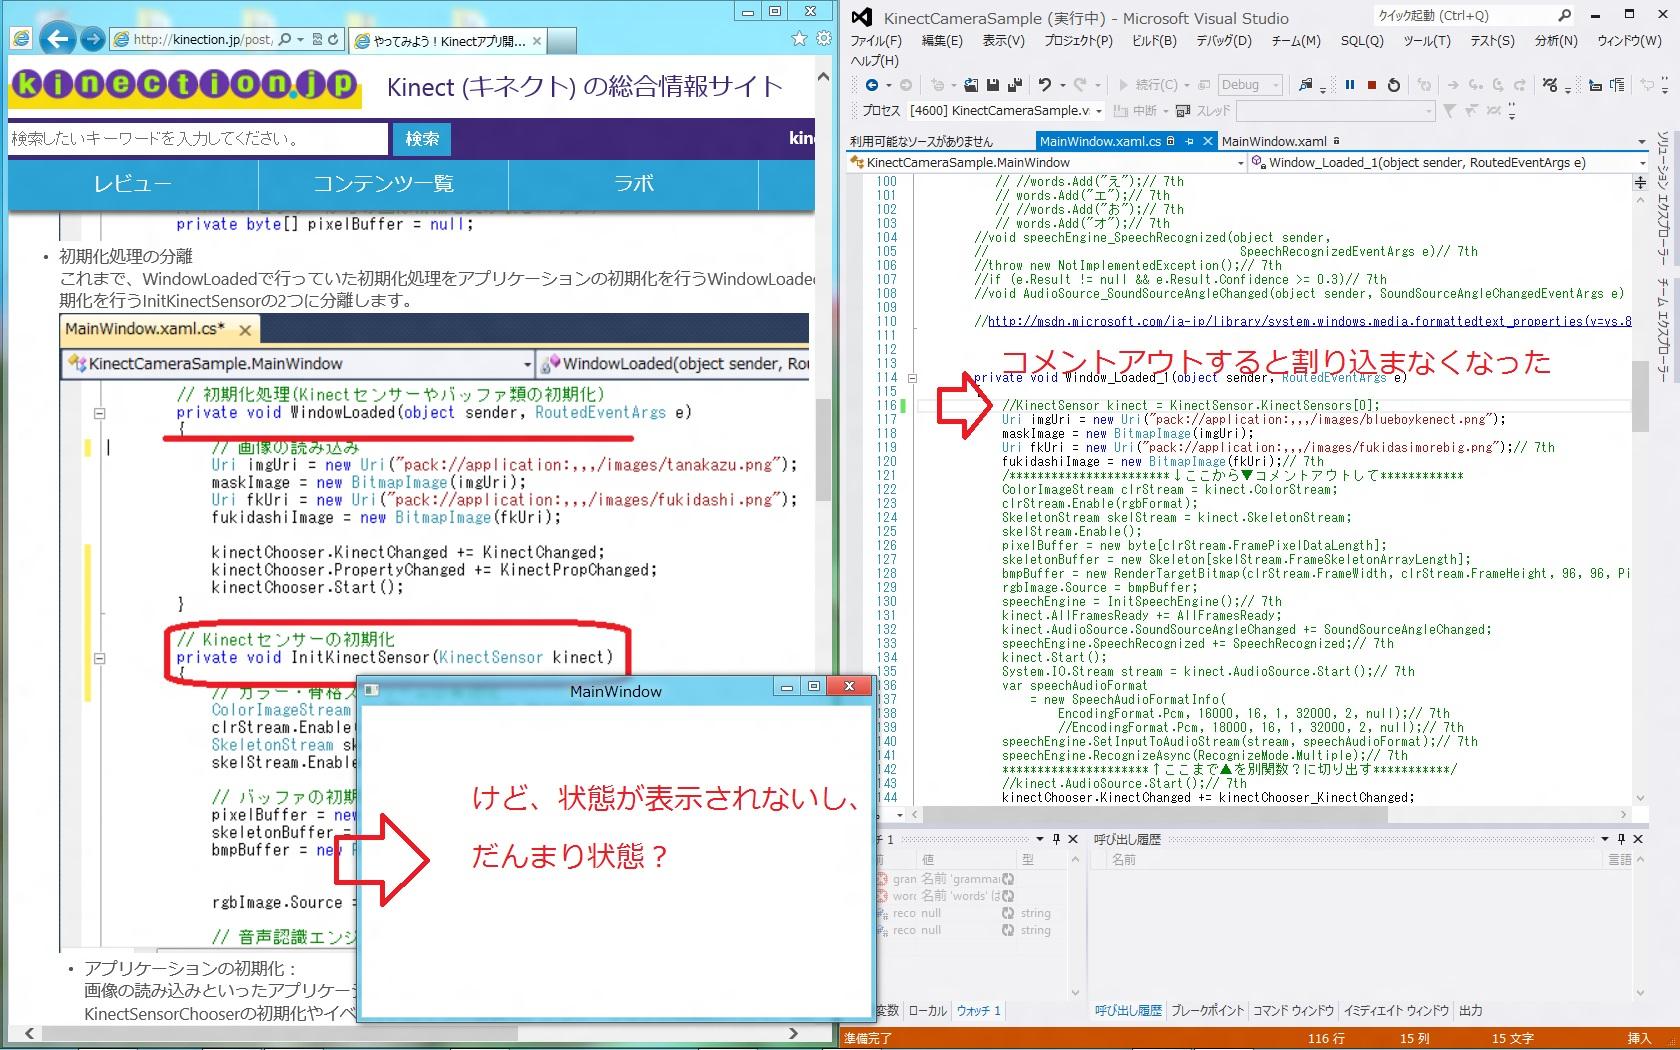Stop debugging with the red square icon

point(1372,85)
